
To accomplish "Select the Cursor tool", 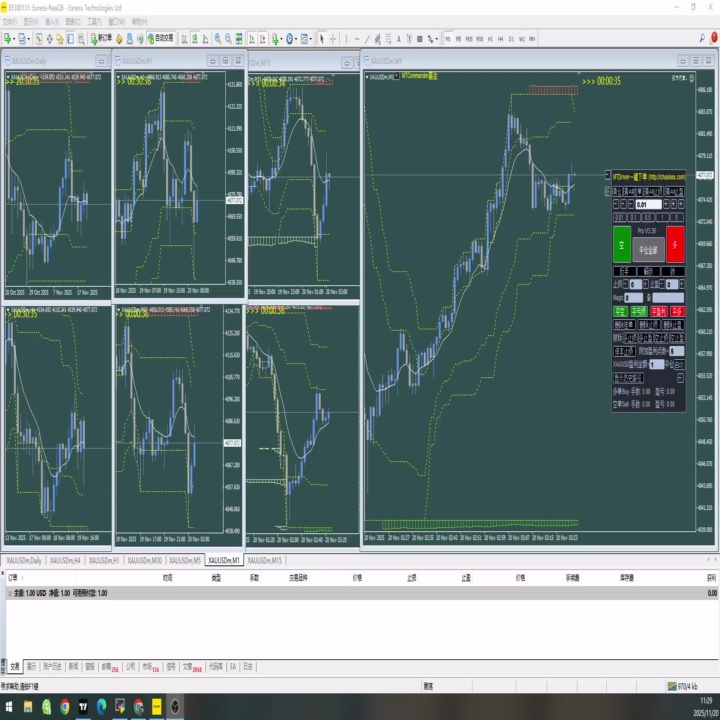I will (322, 39).
